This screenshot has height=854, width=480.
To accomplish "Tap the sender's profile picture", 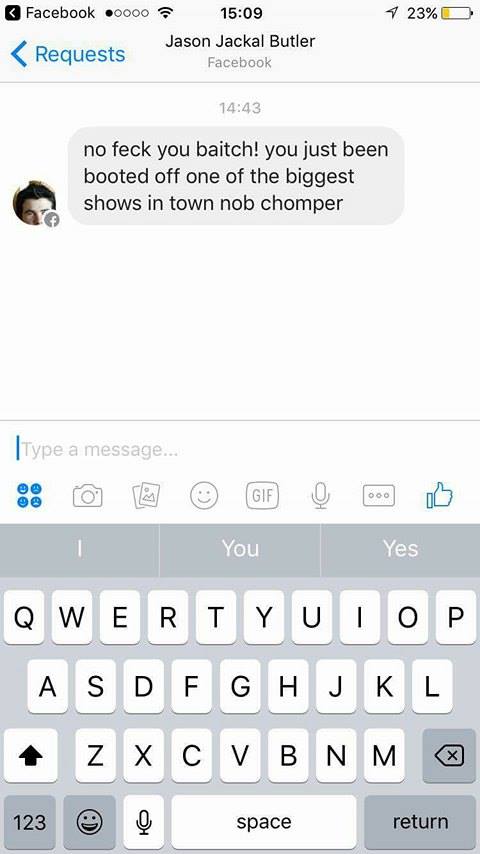I will click(34, 203).
